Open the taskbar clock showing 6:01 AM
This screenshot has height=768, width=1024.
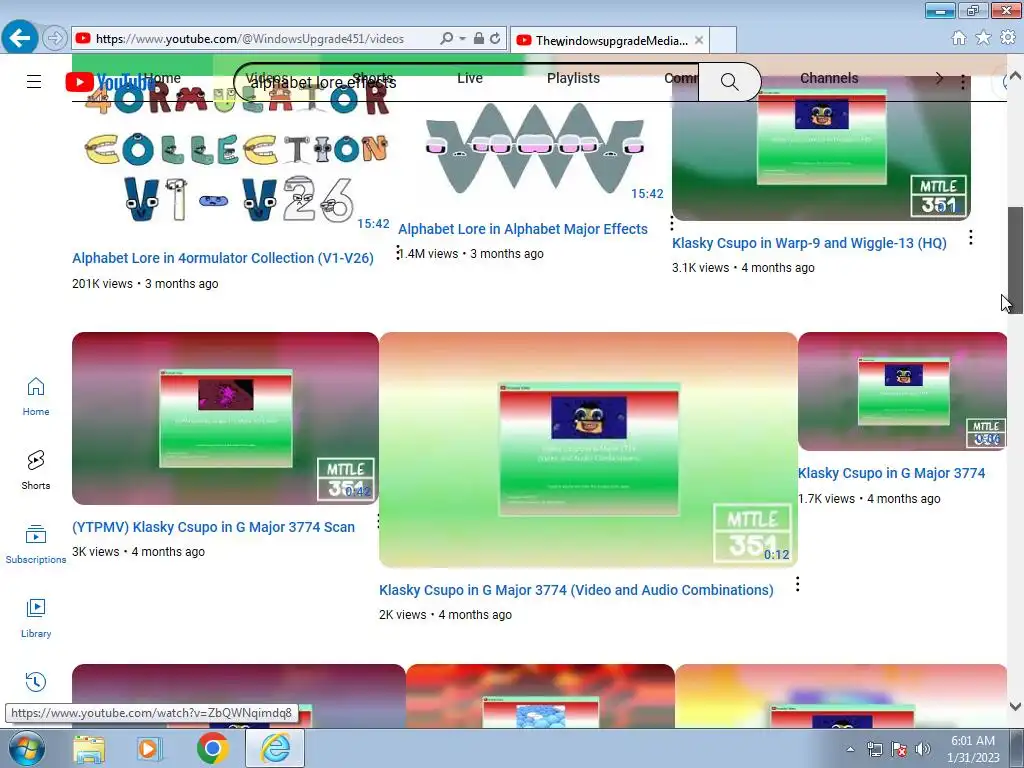[x=973, y=749]
